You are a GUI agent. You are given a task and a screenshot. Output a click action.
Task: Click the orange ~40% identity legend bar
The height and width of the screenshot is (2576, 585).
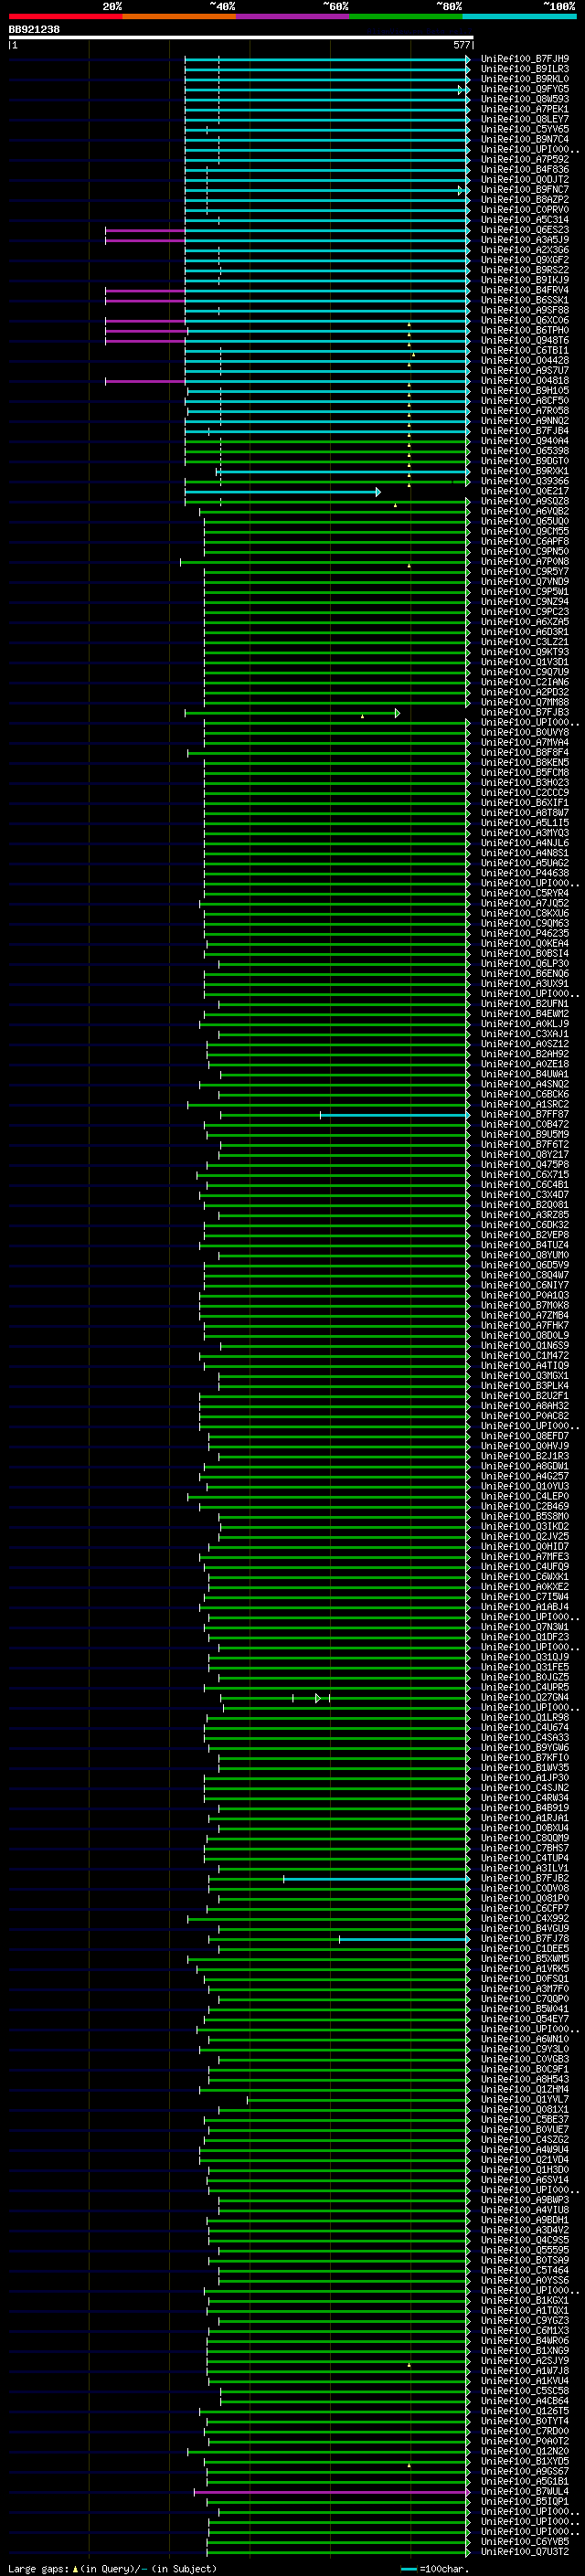(179, 16)
